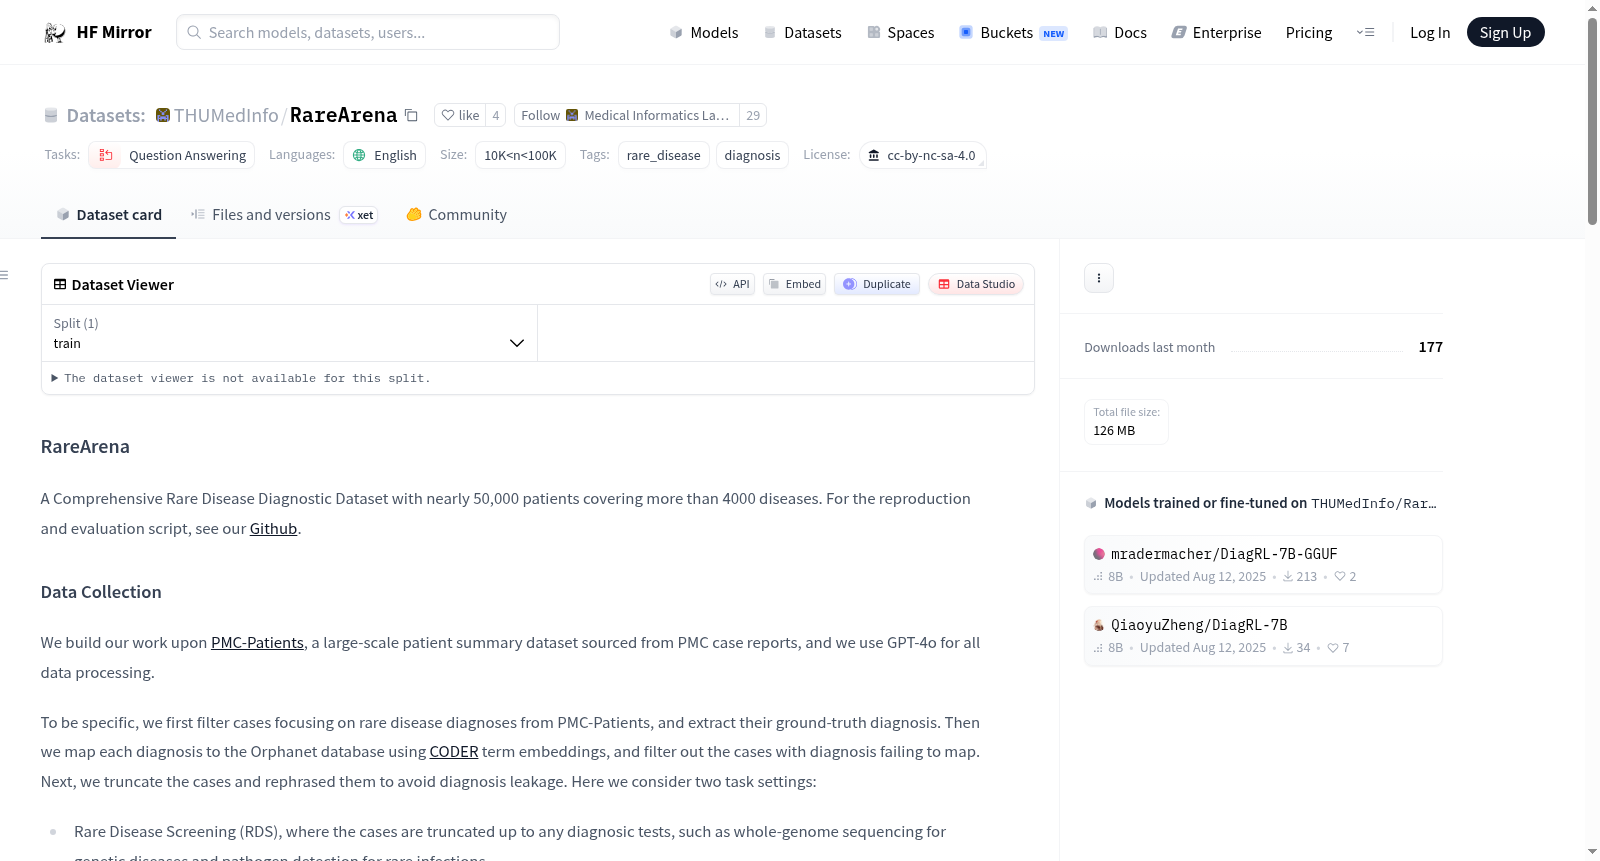Select the Question Answering task tag
Screen dimensions: 1600x861
click(x=172, y=156)
